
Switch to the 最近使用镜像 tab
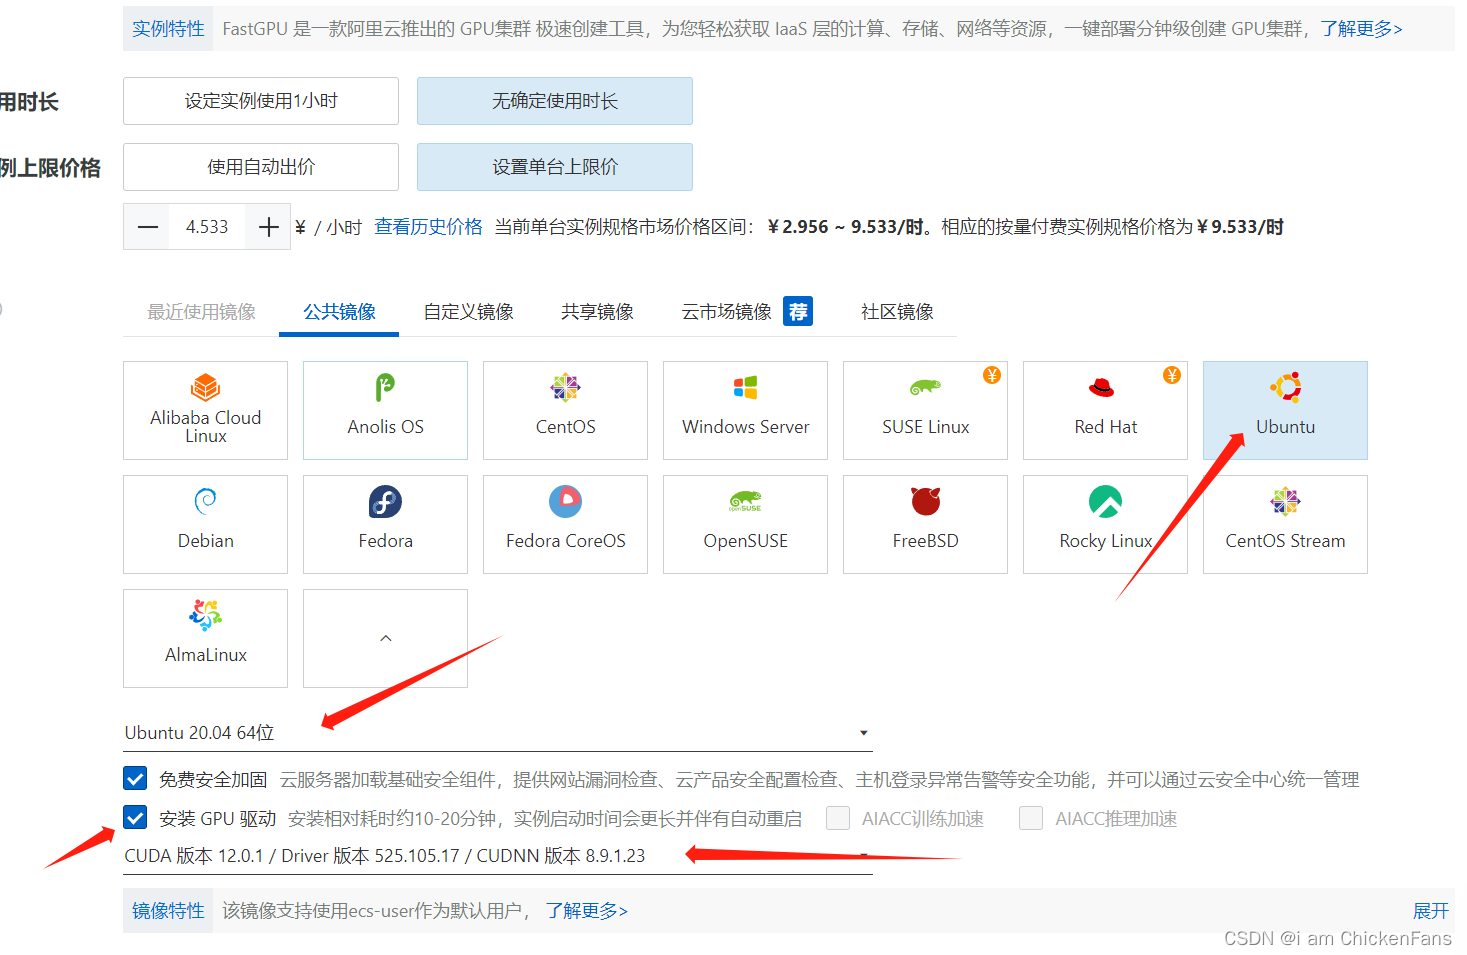tap(201, 312)
